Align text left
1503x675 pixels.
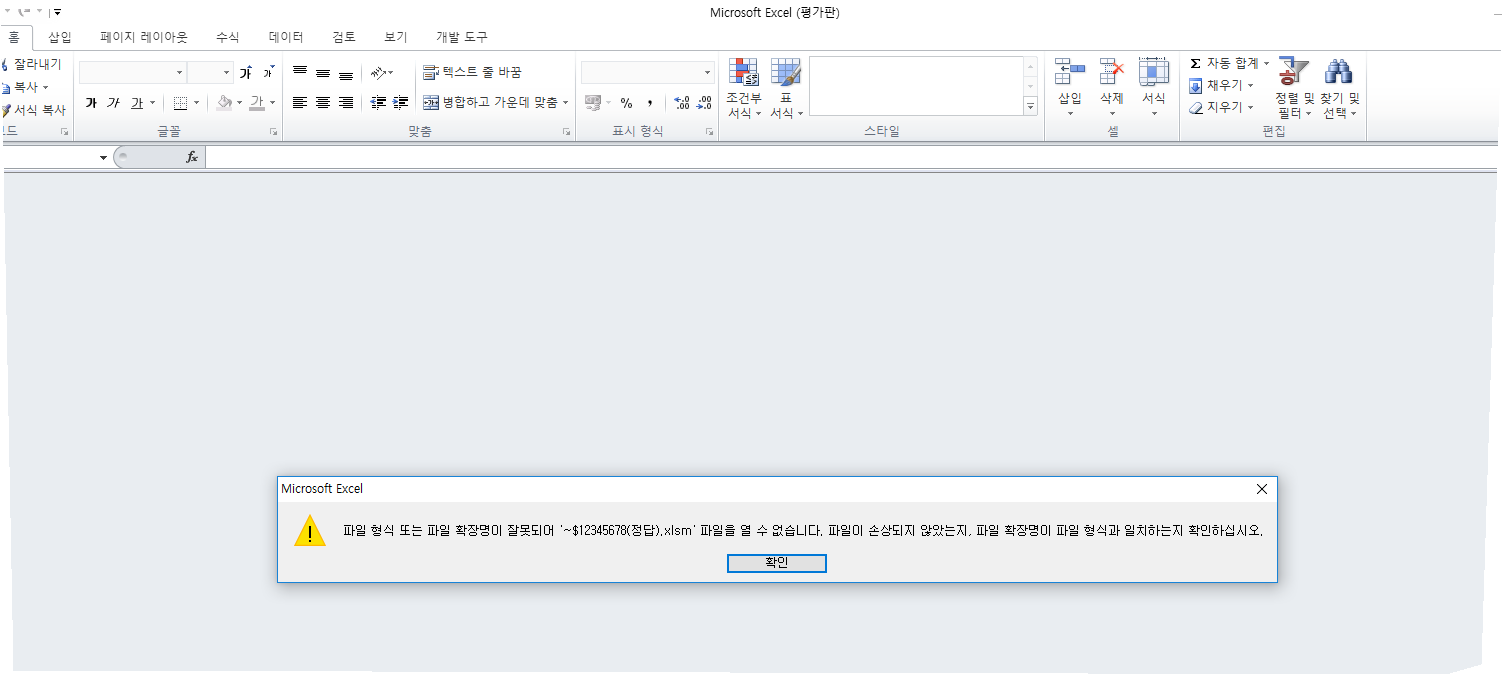(x=300, y=103)
